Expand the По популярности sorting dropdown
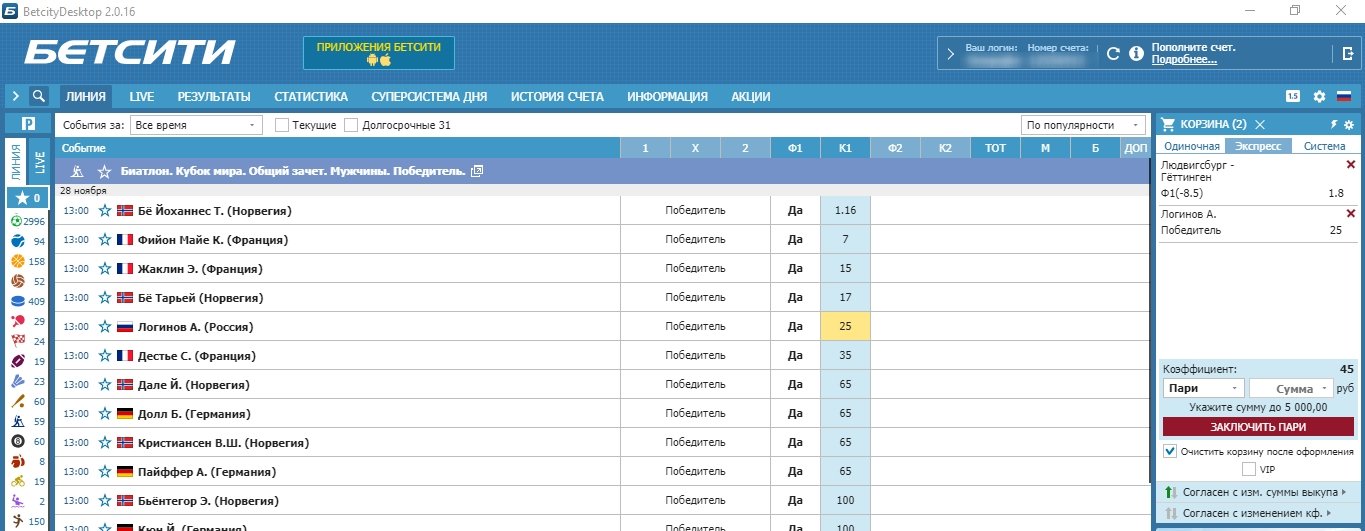Screen dimensions: 1365x531 1083,125
